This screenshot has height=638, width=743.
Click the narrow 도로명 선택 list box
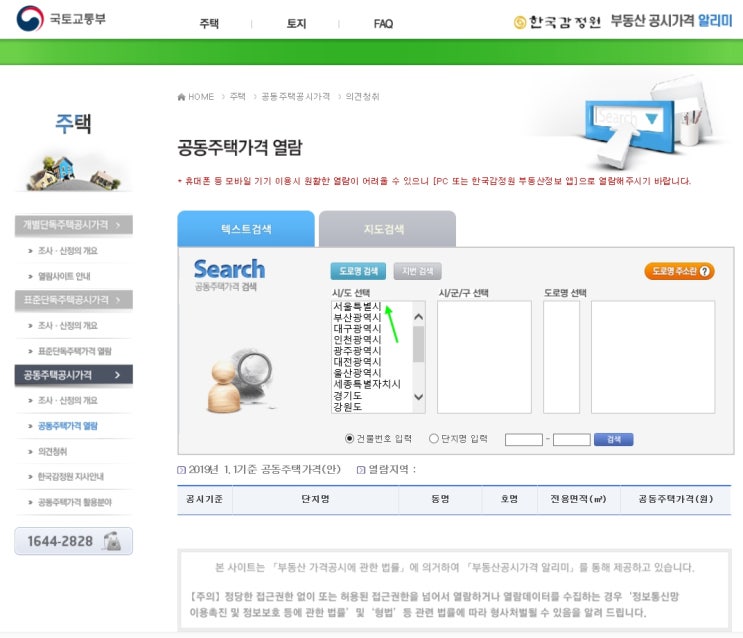pos(562,357)
